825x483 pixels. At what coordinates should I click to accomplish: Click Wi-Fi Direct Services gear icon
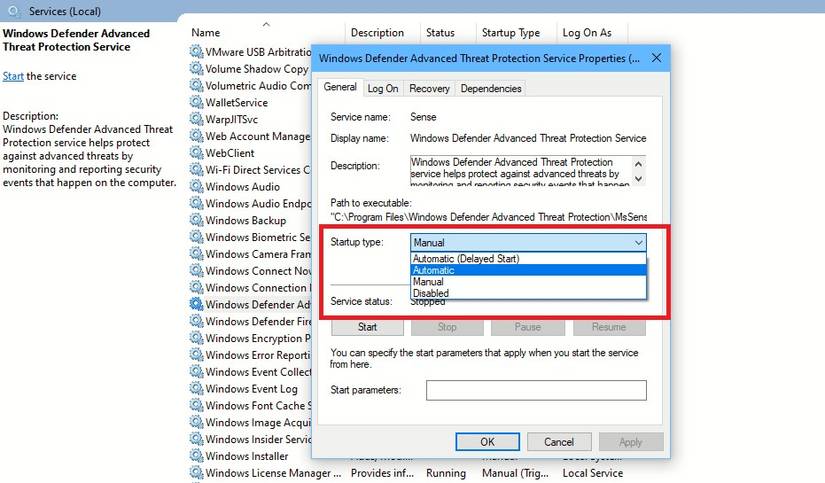coord(196,169)
